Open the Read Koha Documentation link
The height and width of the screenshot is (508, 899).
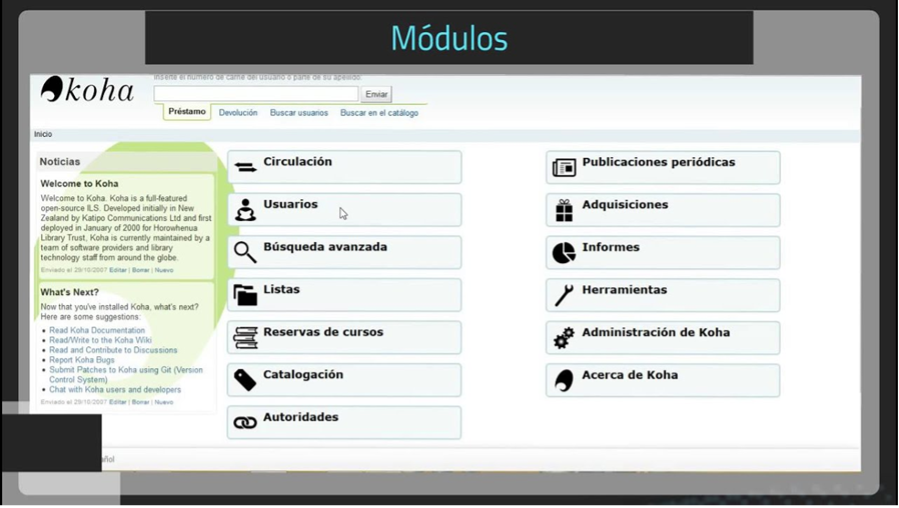(x=97, y=330)
